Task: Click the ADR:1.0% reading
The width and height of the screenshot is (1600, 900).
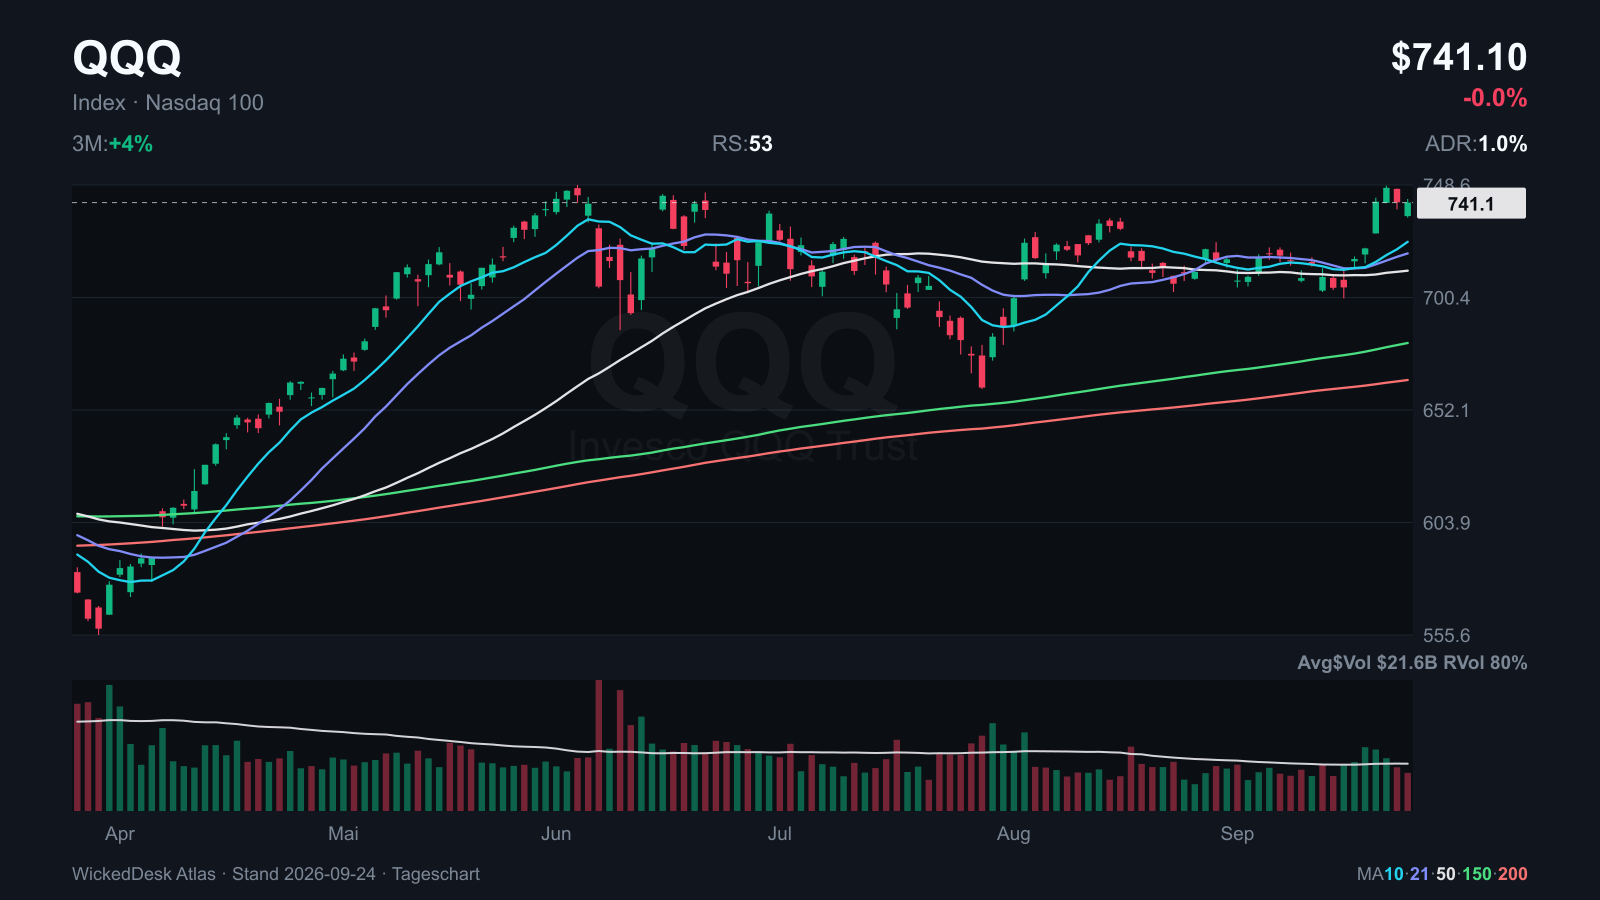Action: tap(1476, 144)
